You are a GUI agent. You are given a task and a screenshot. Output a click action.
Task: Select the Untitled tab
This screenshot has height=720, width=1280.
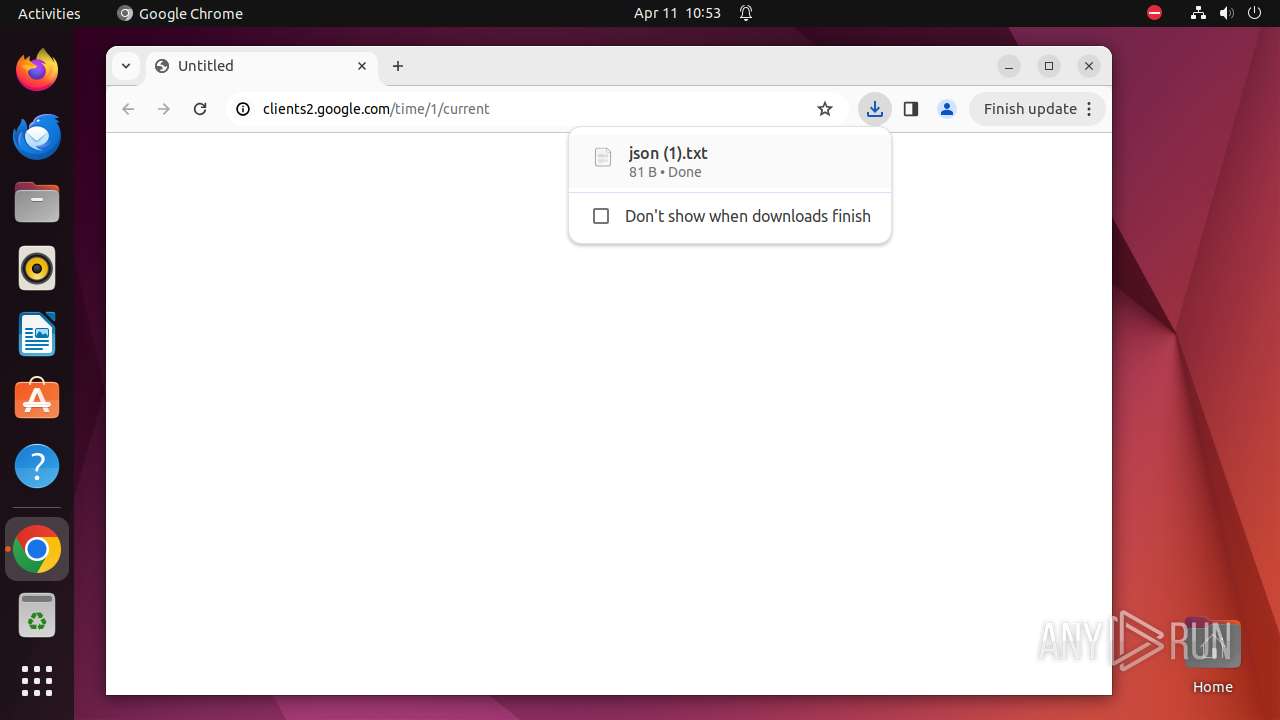pyautogui.click(x=262, y=66)
